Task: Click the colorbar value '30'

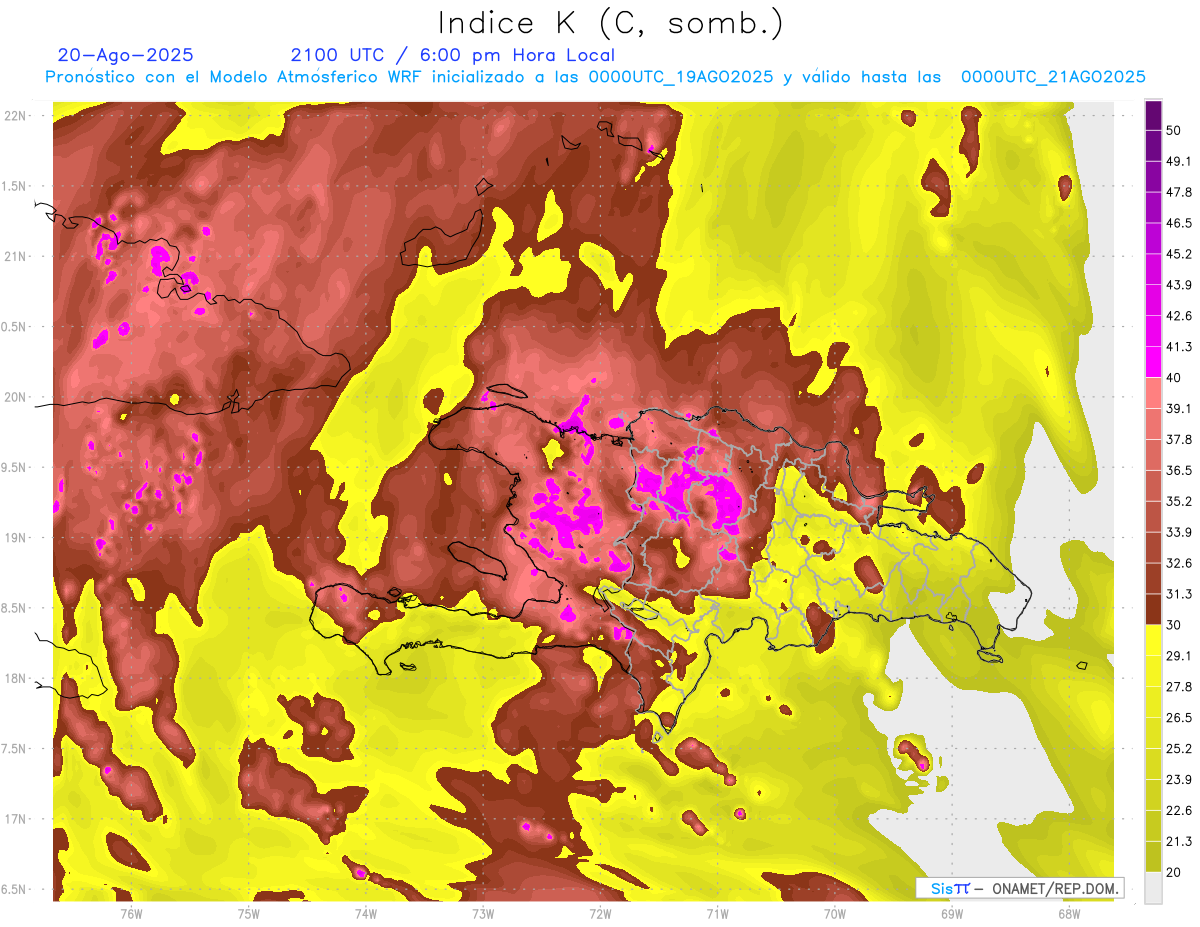Action: (x=1174, y=625)
